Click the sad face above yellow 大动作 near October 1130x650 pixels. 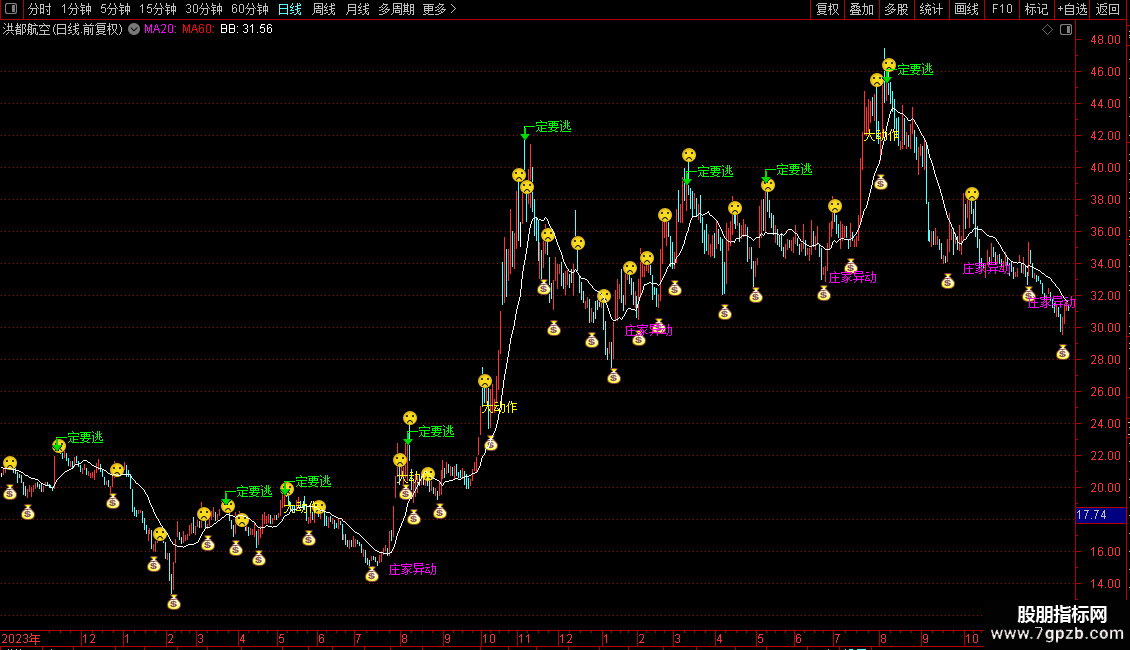485,381
